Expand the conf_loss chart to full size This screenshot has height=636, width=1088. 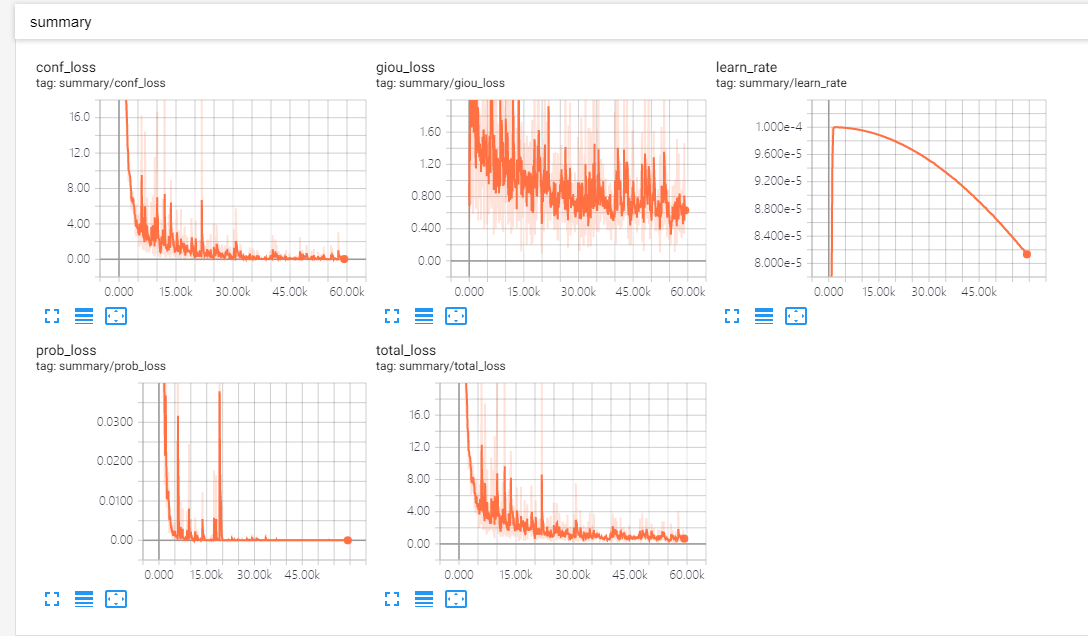(x=52, y=316)
